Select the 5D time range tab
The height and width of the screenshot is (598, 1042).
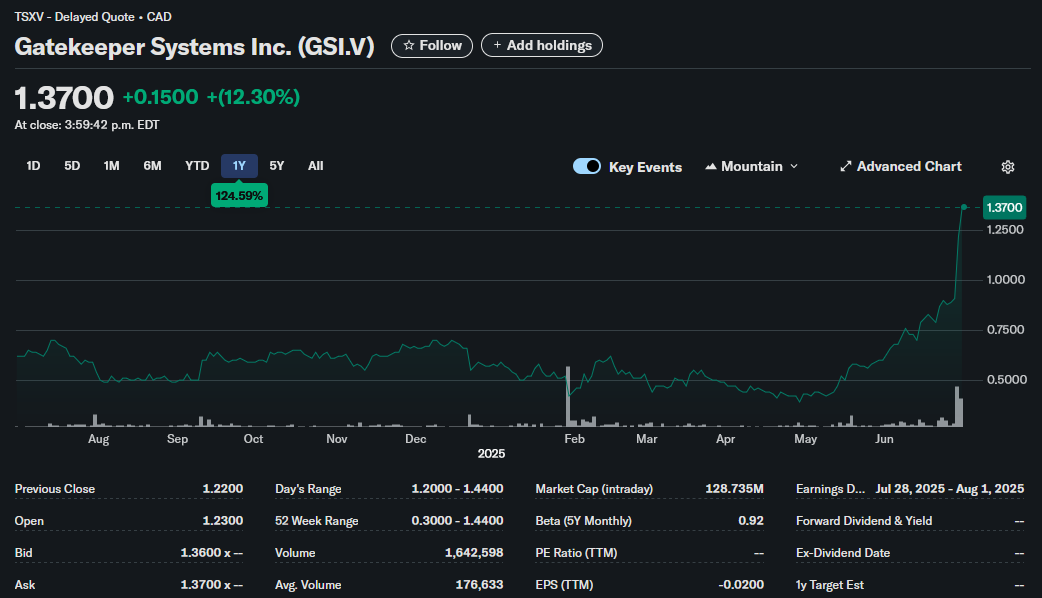point(72,166)
